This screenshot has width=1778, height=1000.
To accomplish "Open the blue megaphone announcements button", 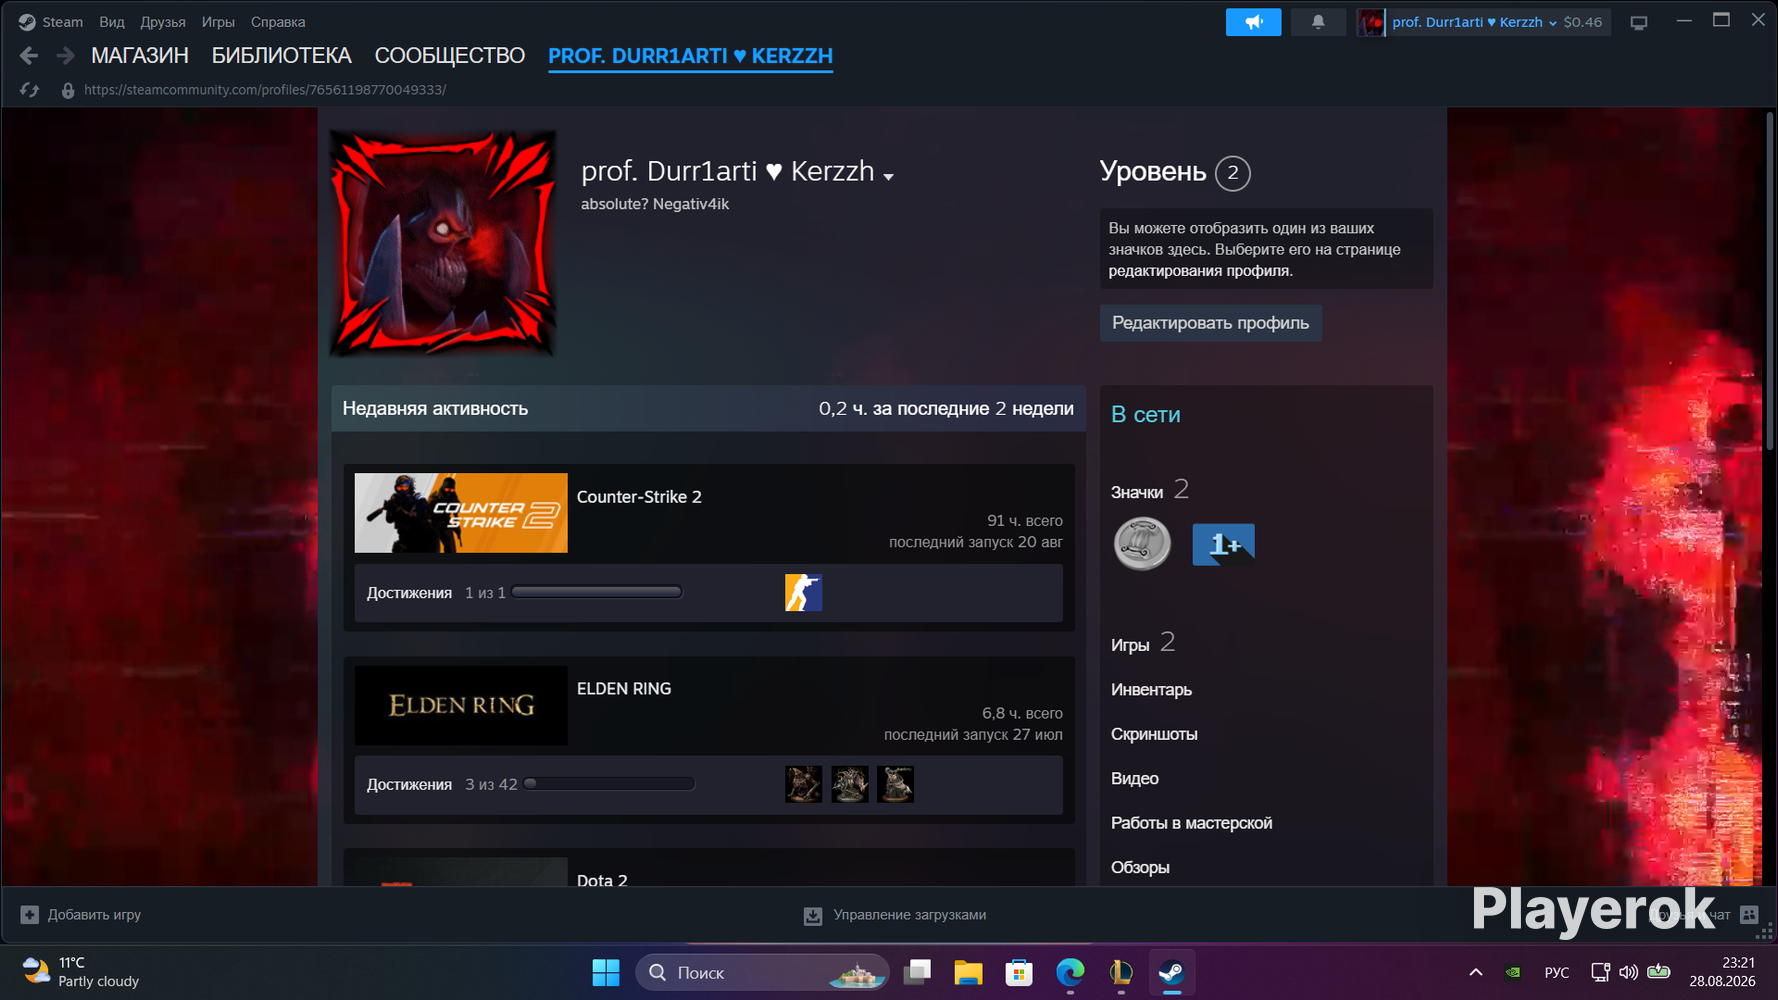I will [1253, 22].
